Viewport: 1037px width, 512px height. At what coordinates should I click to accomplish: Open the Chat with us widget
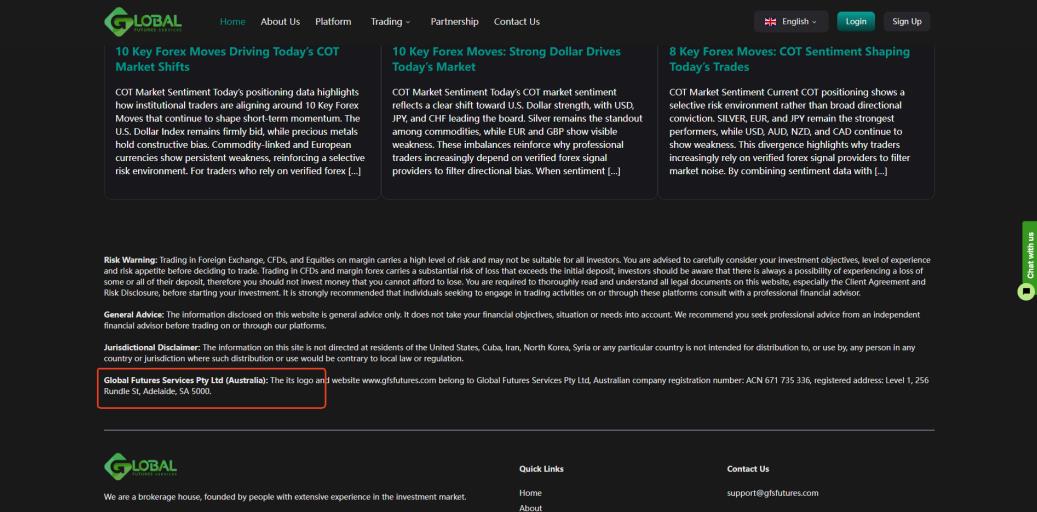coord(1027,261)
